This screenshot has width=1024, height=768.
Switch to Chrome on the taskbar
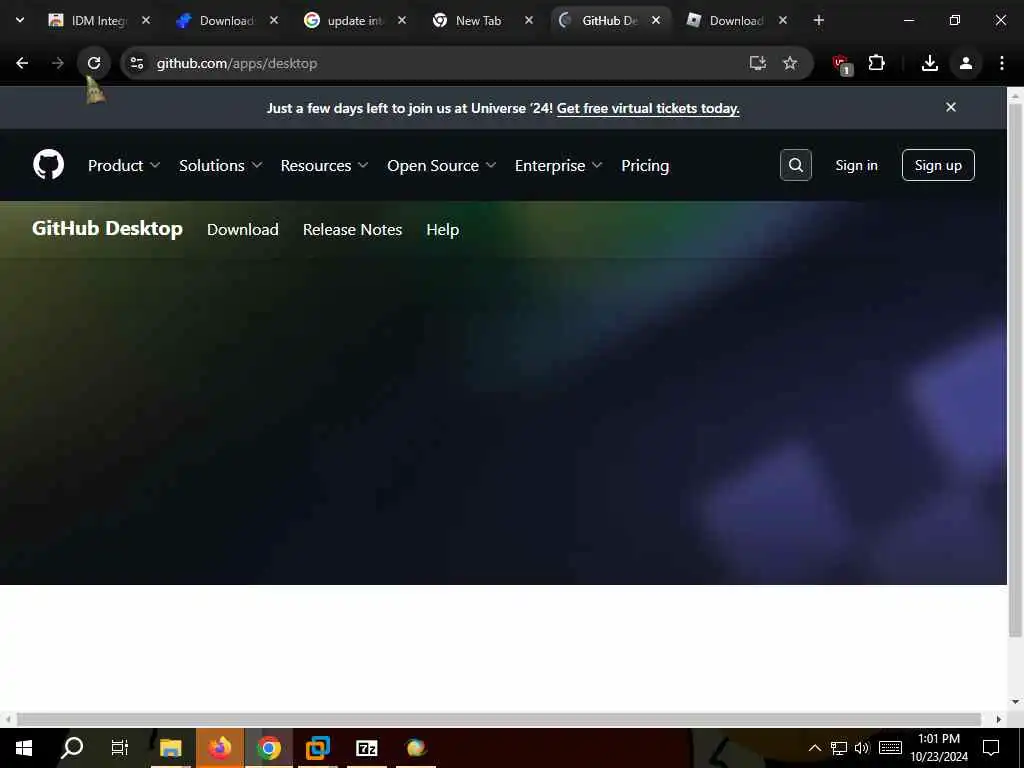(x=268, y=748)
